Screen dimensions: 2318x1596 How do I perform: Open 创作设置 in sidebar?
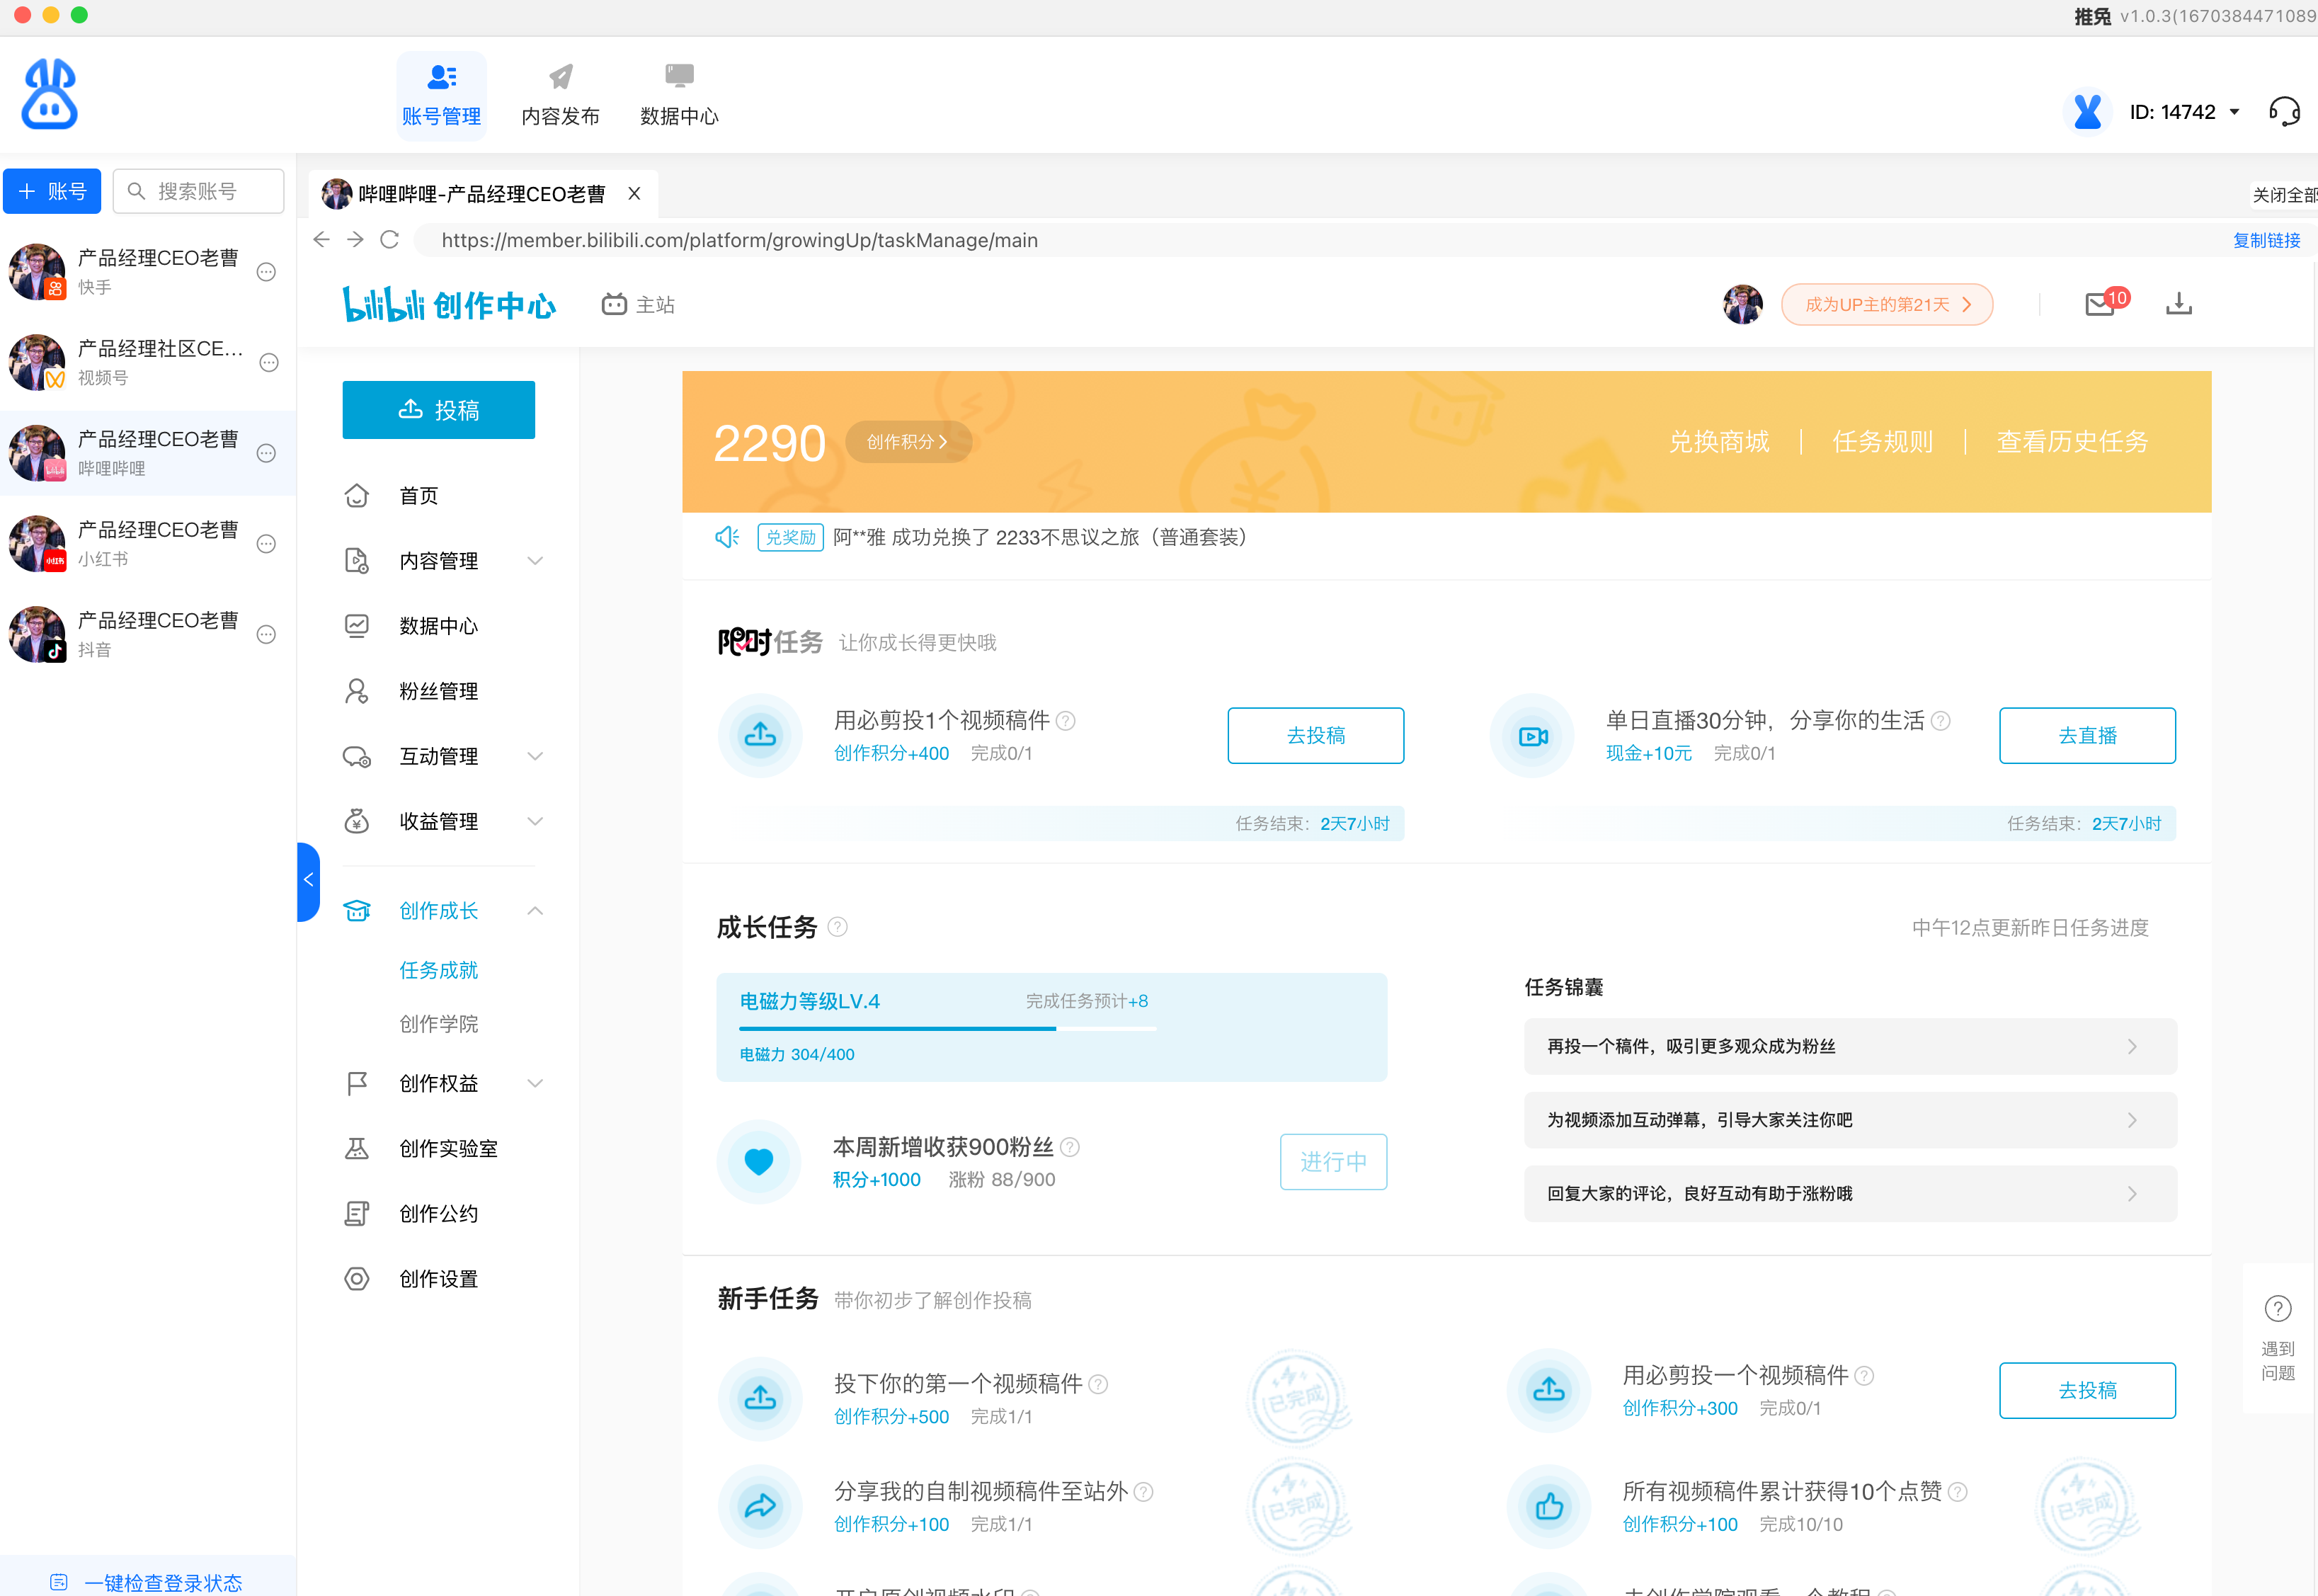point(438,1279)
